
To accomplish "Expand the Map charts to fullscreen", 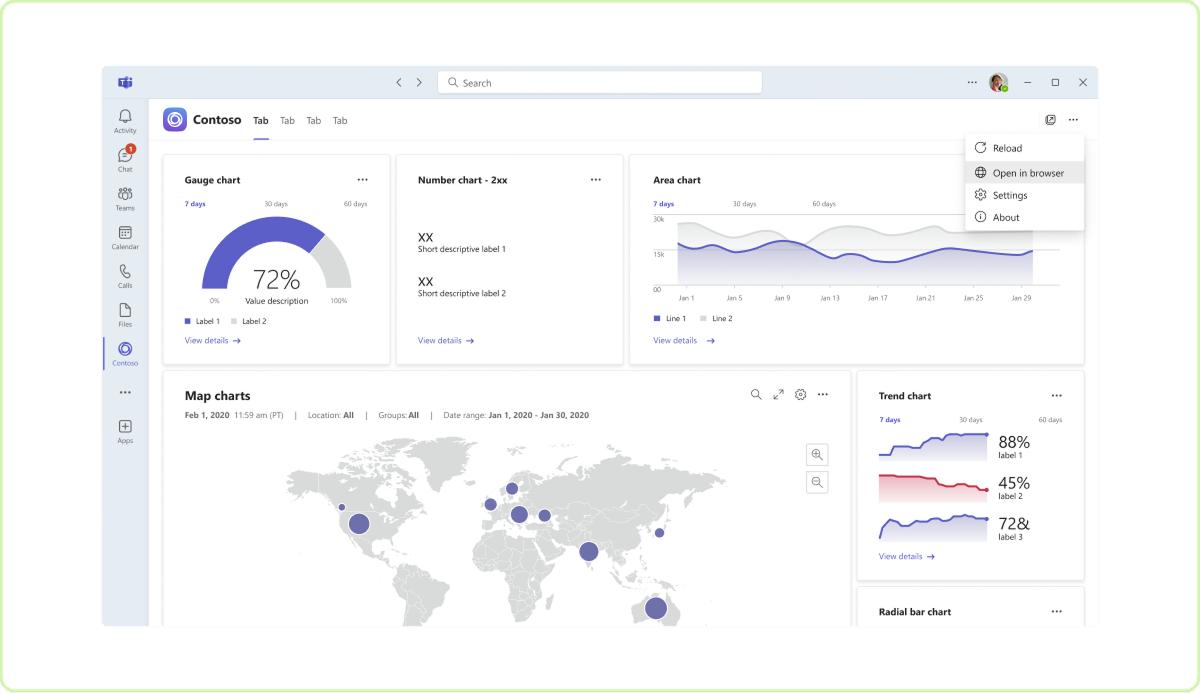I will 778,395.
